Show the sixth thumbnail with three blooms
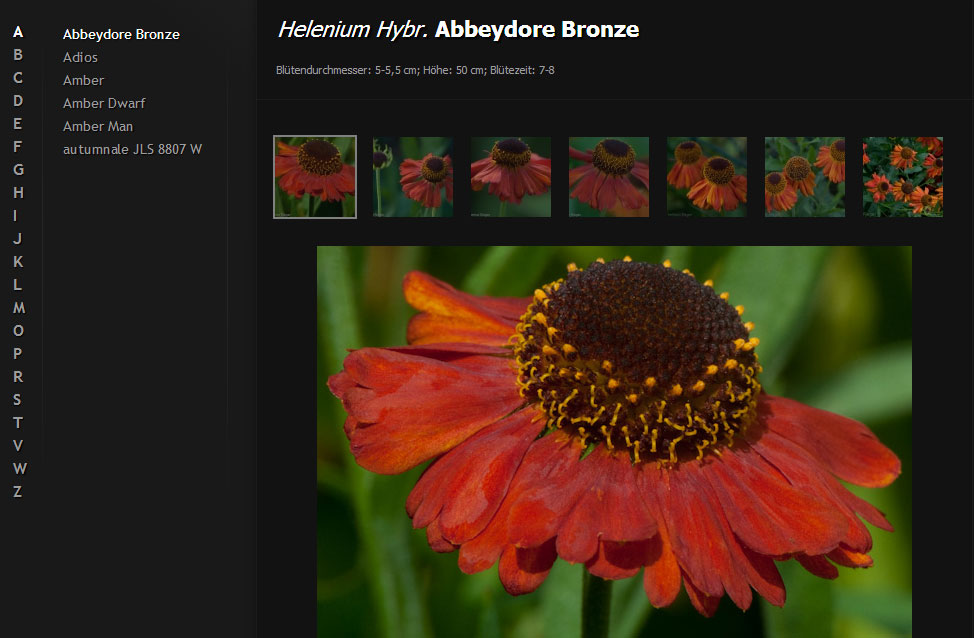974x638 pixels. [x=805, y=177]
